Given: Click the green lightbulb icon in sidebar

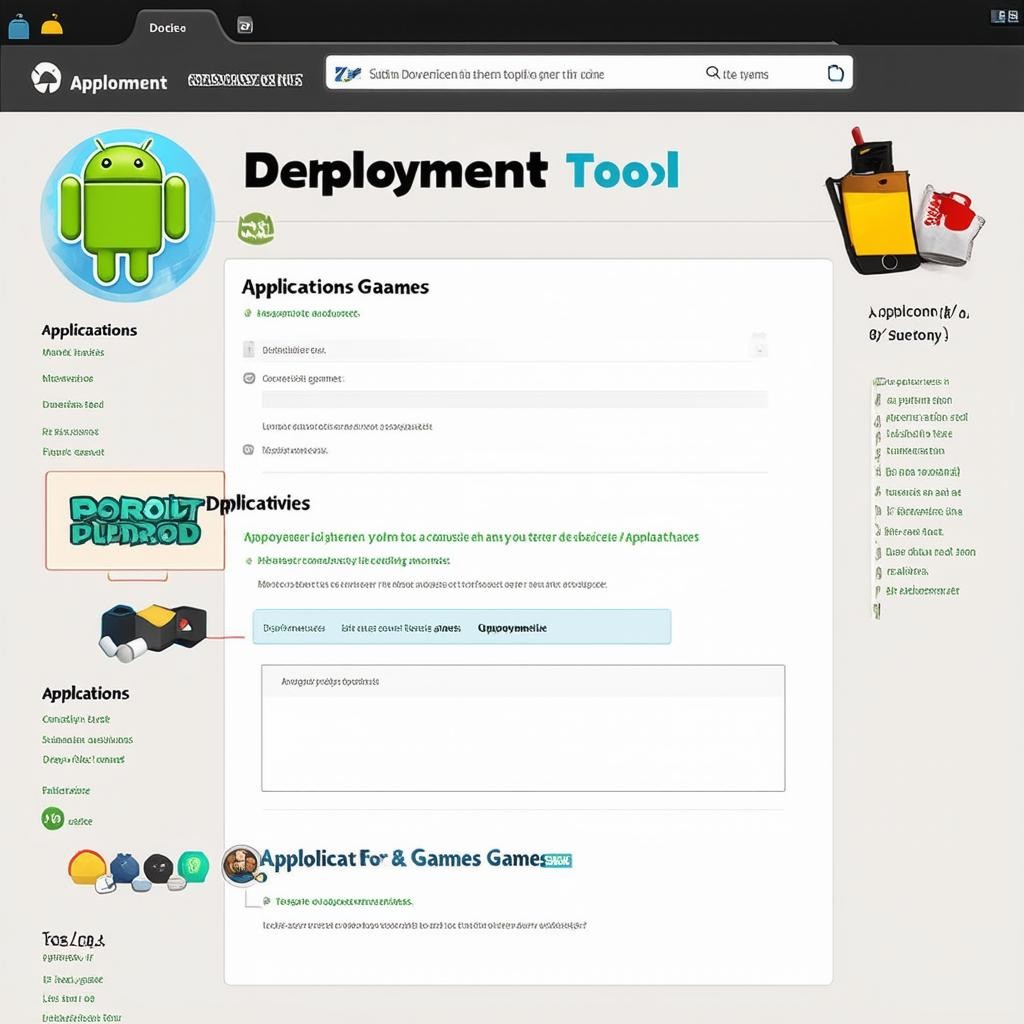Looking at the screenshot, I should [192, 866].
